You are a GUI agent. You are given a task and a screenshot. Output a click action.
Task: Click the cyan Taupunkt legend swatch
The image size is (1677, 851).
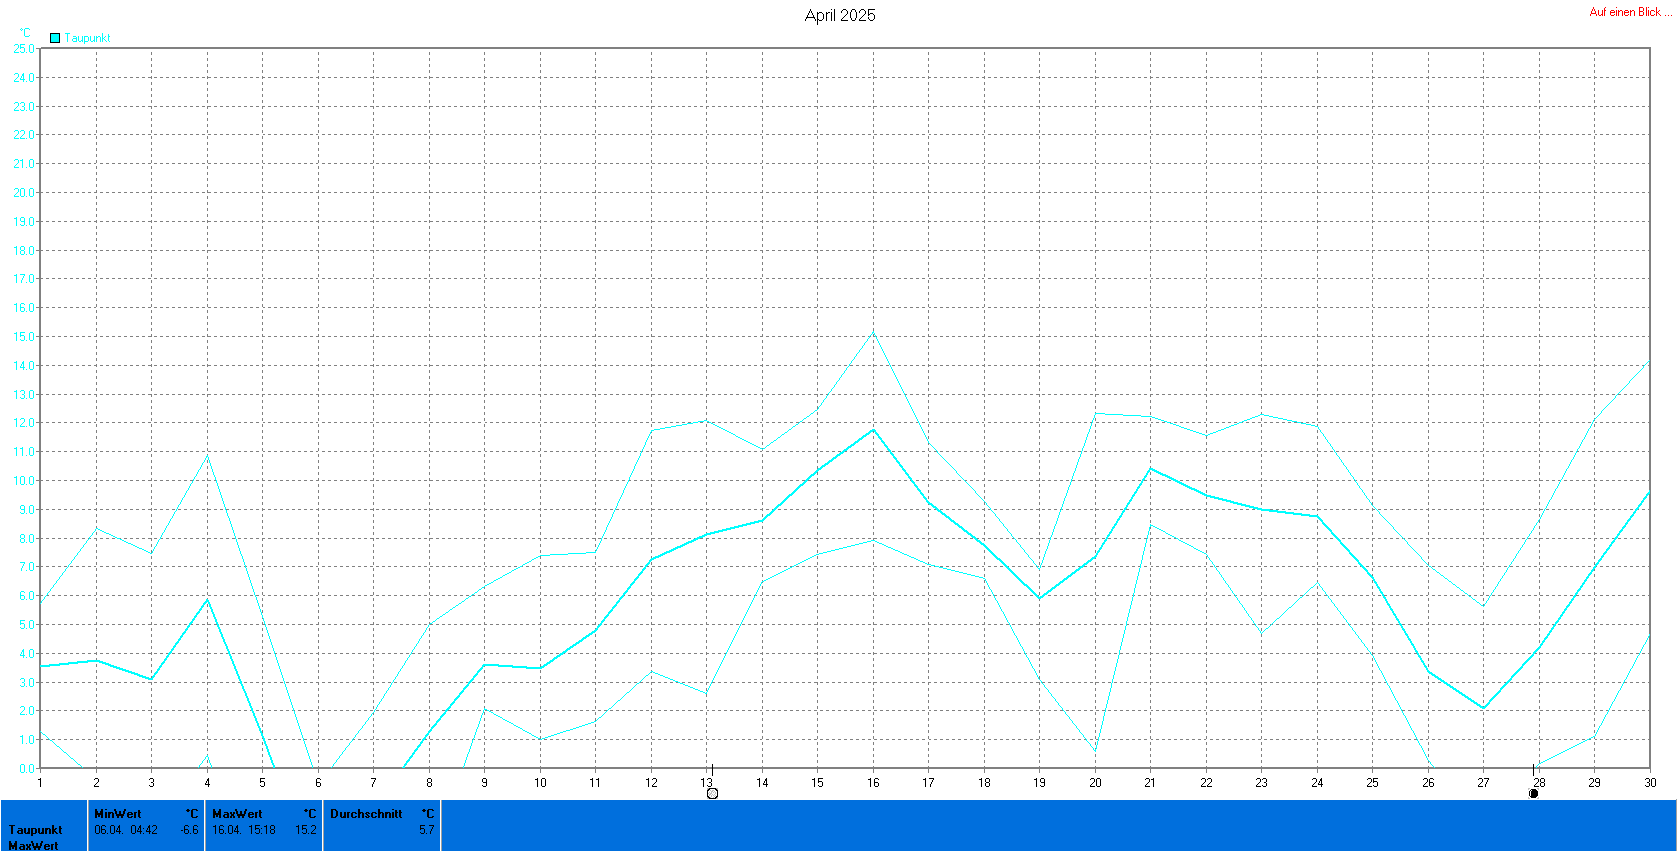(x=55, y=38)
